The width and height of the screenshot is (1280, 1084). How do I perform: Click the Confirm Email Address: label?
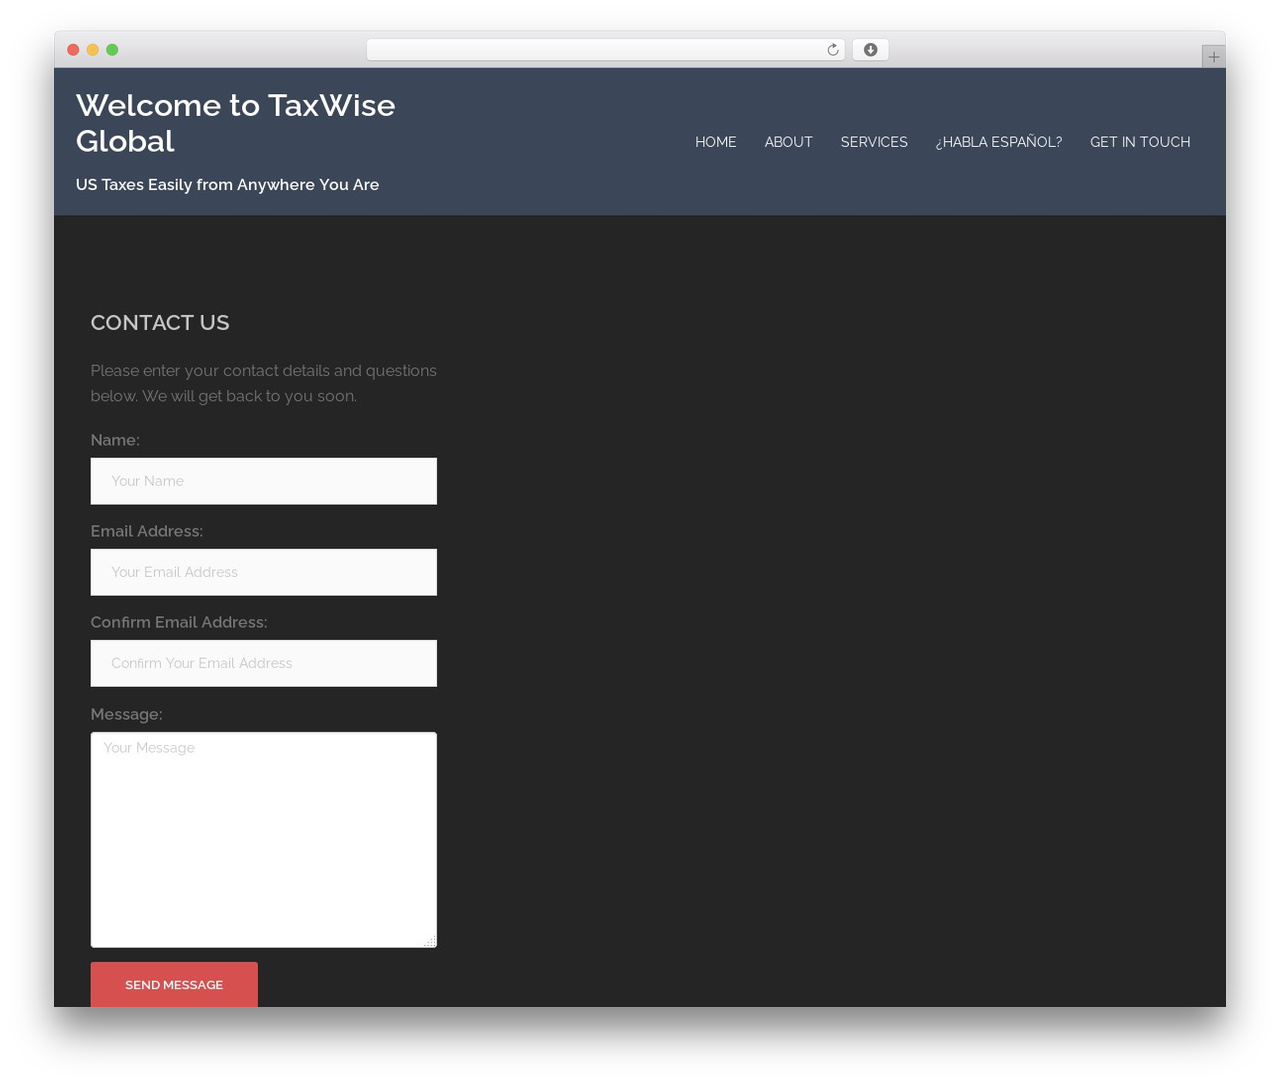pyautogui.click(x=179, y=622)
